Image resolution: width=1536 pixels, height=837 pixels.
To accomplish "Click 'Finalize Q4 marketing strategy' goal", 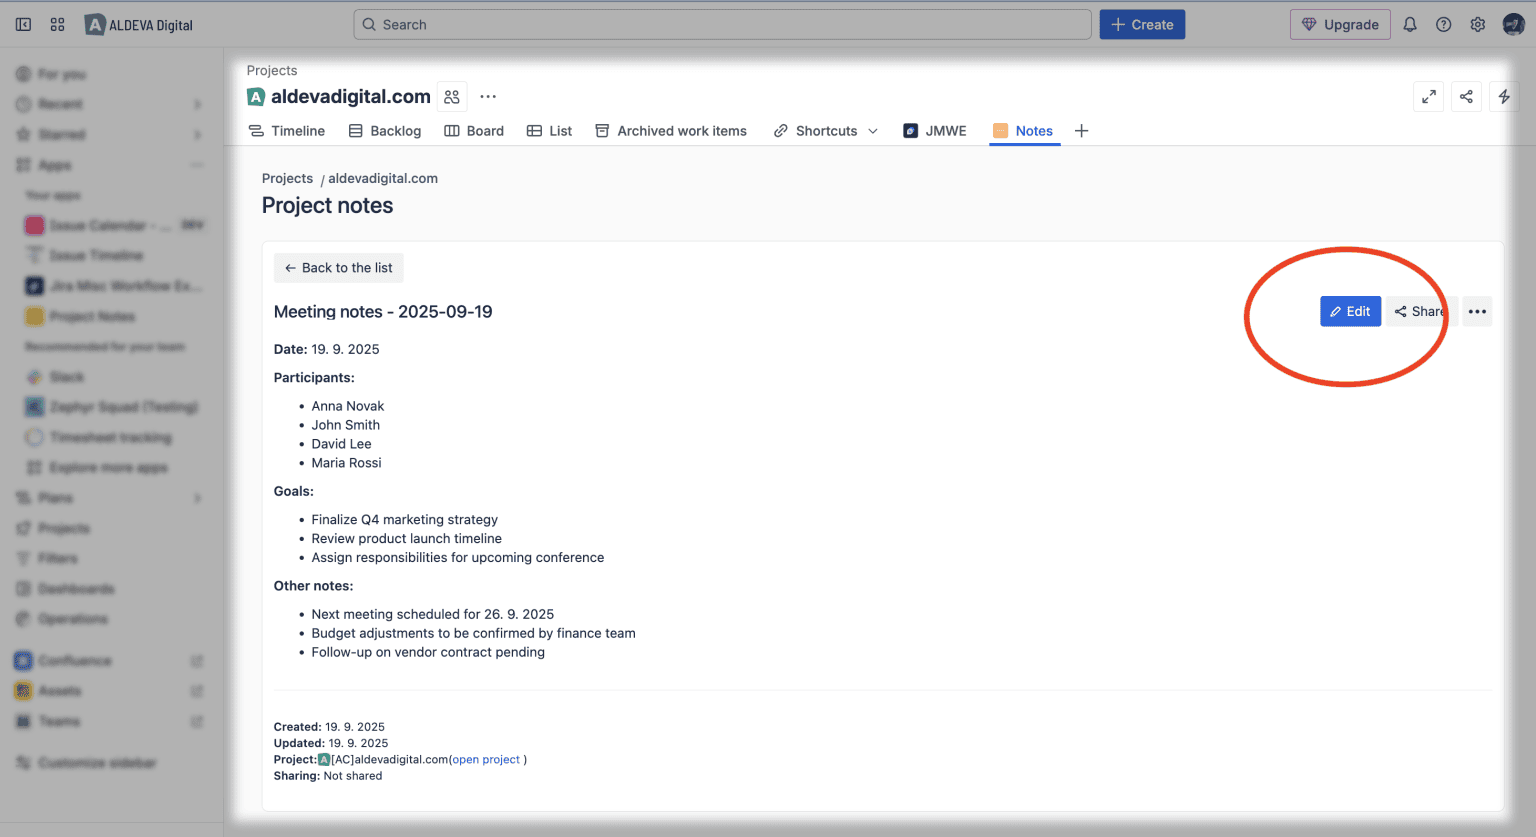I will pos(404,520).
